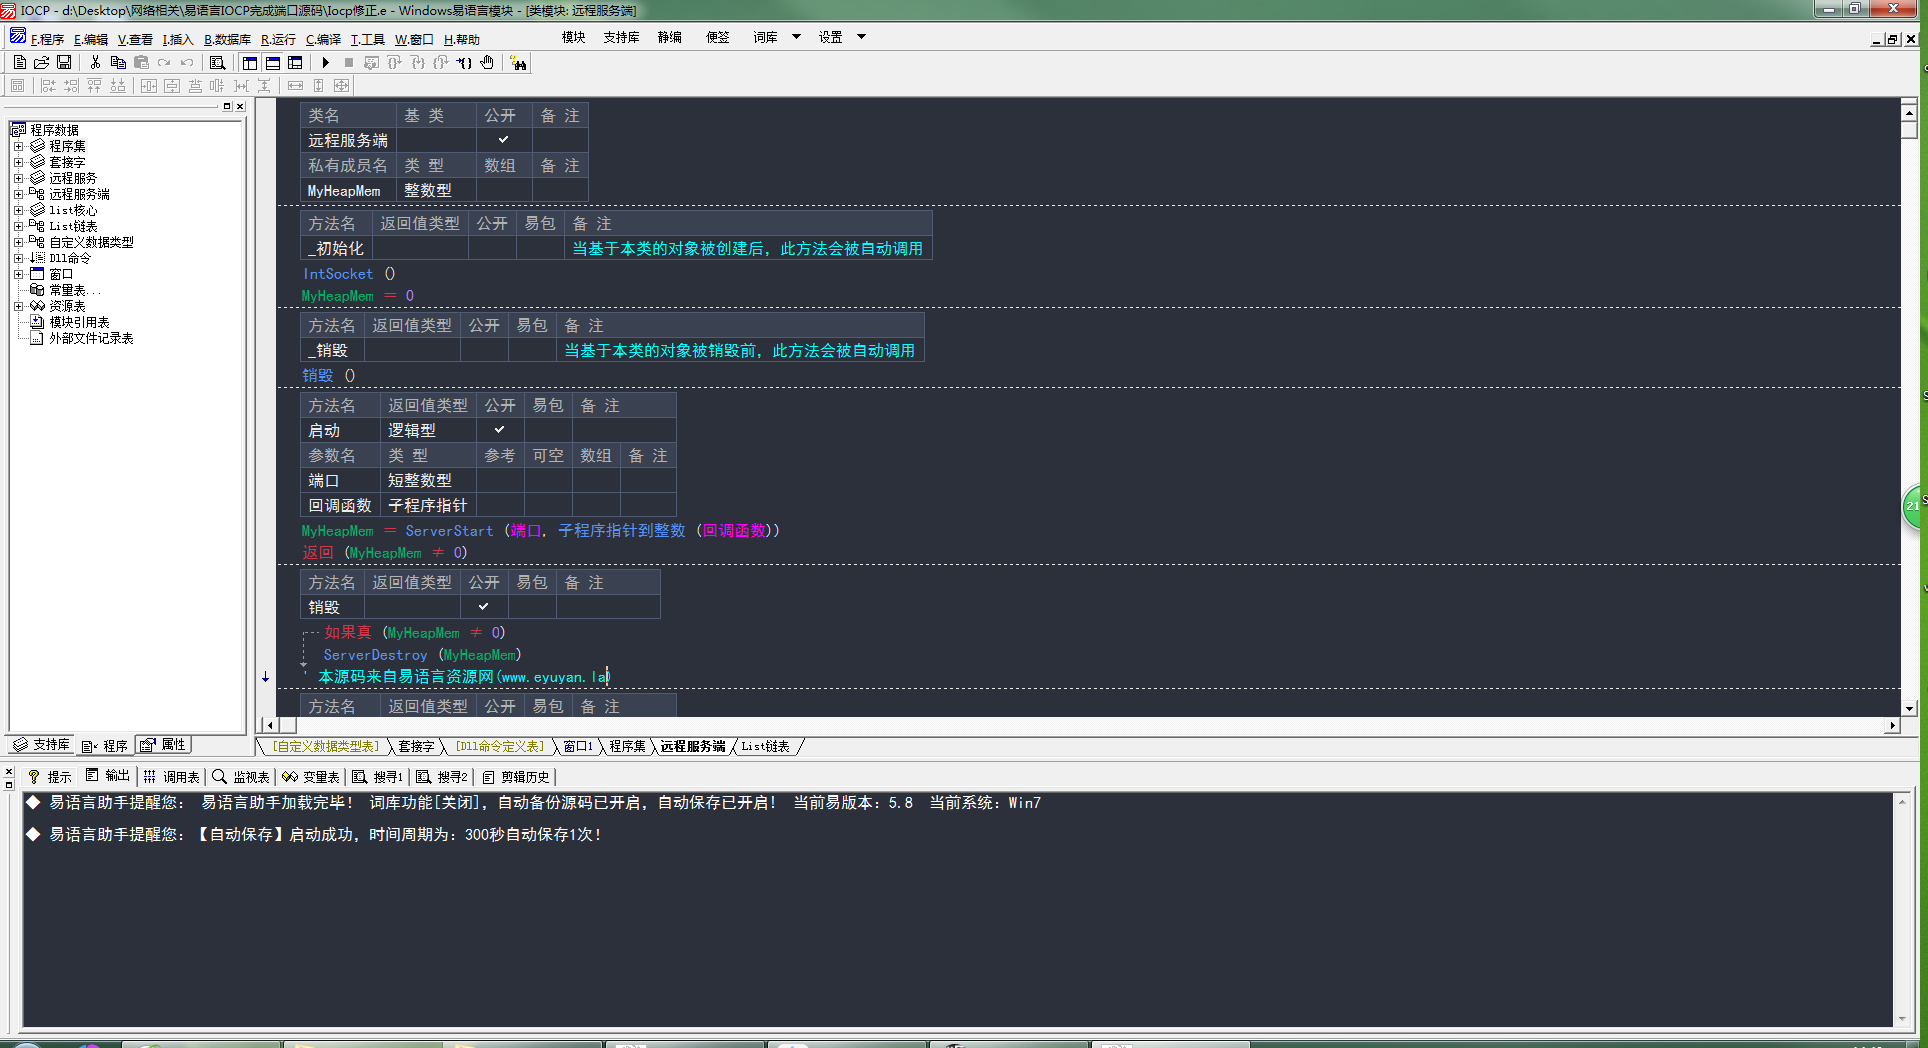The width and height of the screenshot is (1928, 1048).
Task: Click the binoculars help search icon
Action: [x=518, y=63]
